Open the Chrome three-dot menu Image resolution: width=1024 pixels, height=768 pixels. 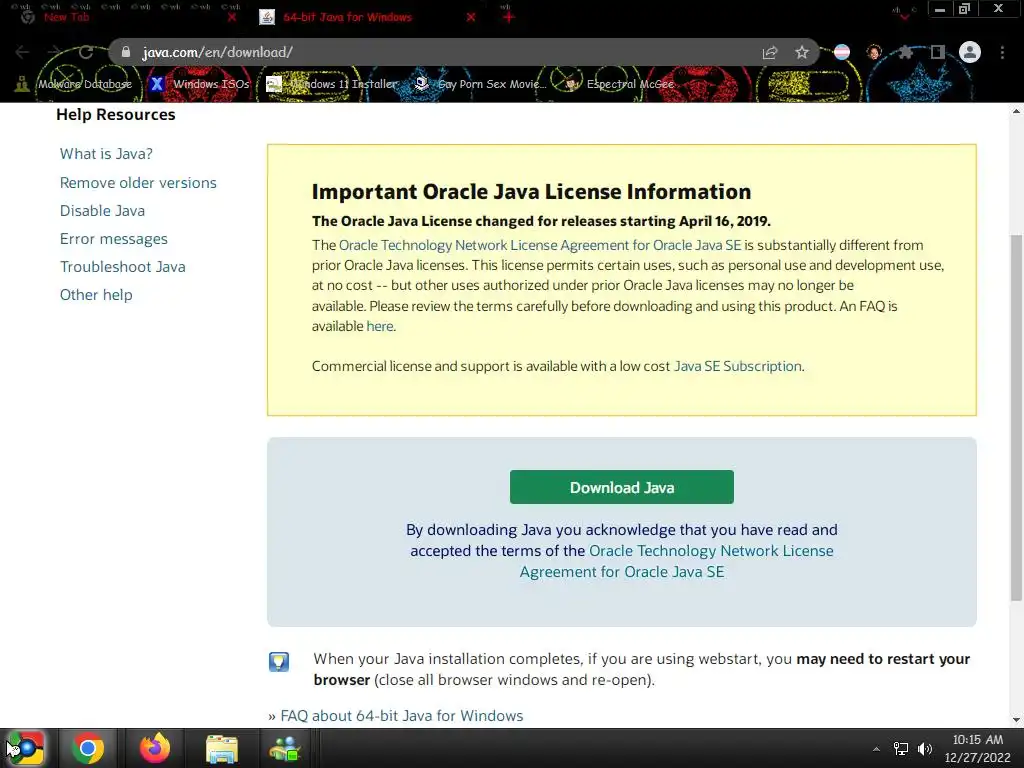1002,52
